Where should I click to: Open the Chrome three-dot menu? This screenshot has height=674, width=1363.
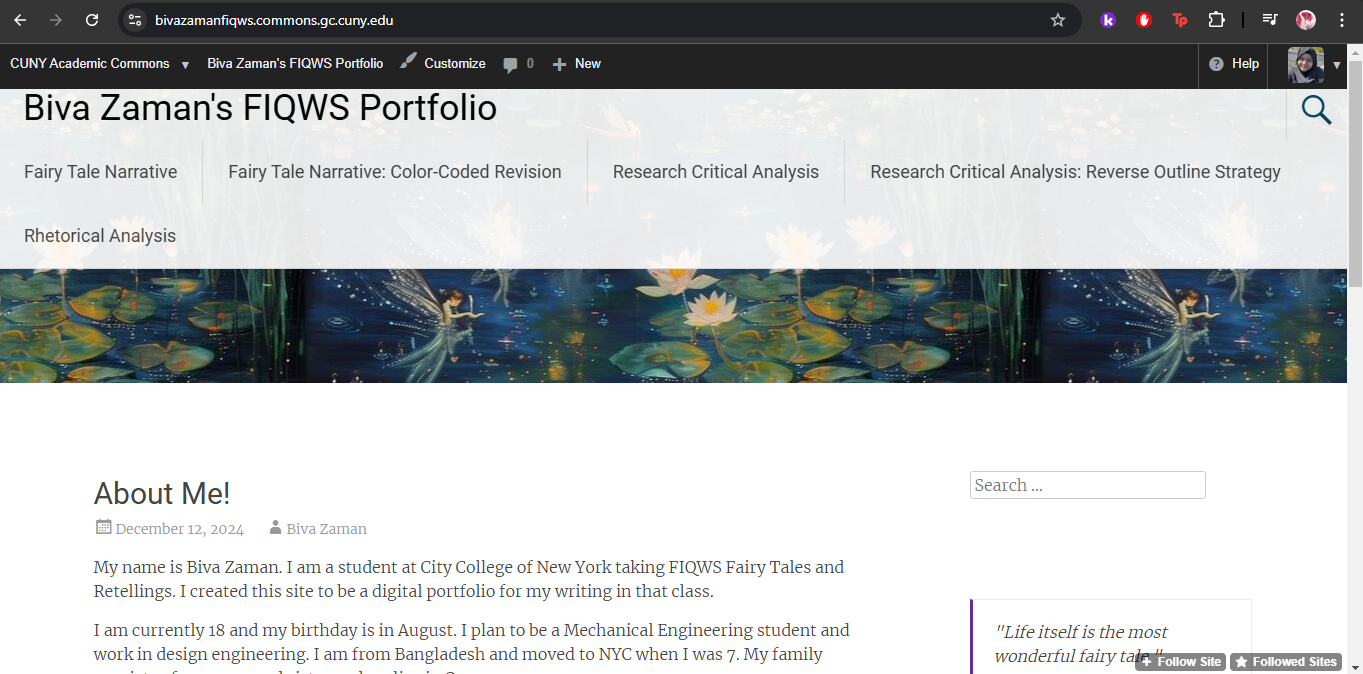tap(1342, 20)
